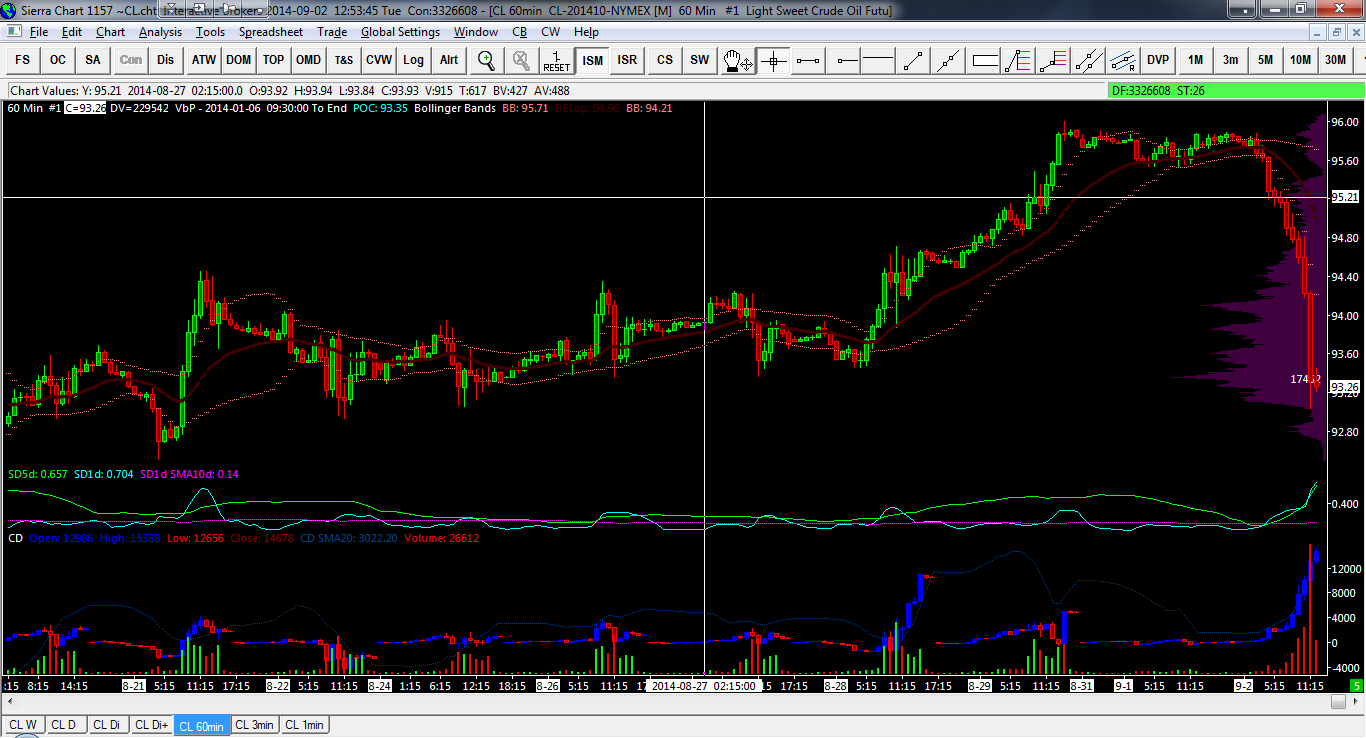Click the FS toolbar button
Screen dimensions: 1366x738
point(22,60)
